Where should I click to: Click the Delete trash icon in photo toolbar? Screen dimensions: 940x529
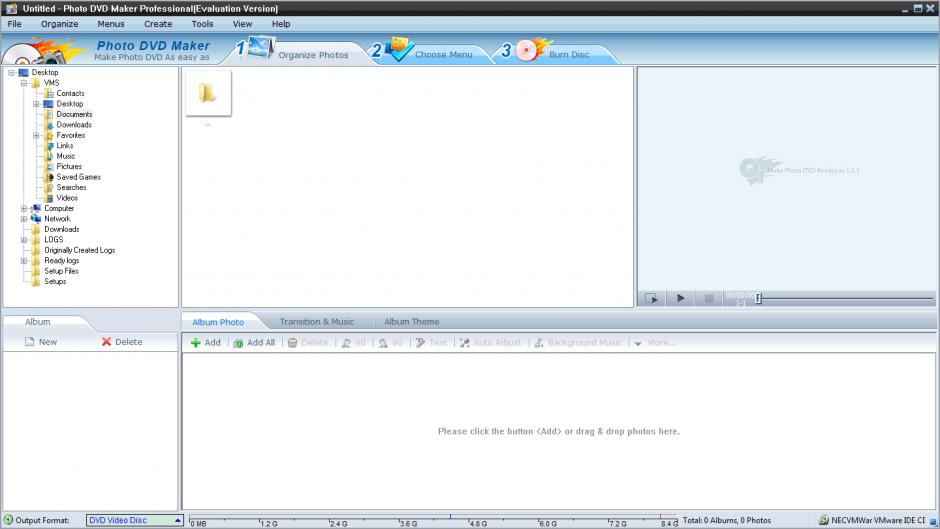point(293,343)
